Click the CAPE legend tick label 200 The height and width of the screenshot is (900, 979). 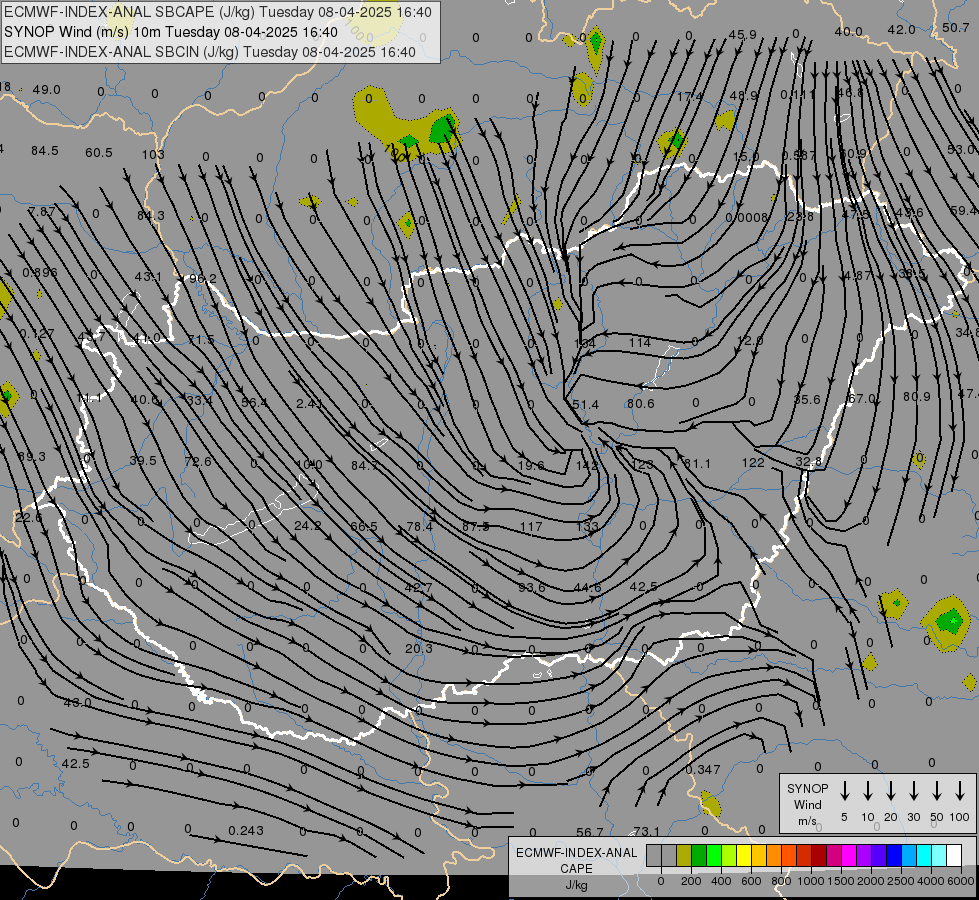click(691, 881)
